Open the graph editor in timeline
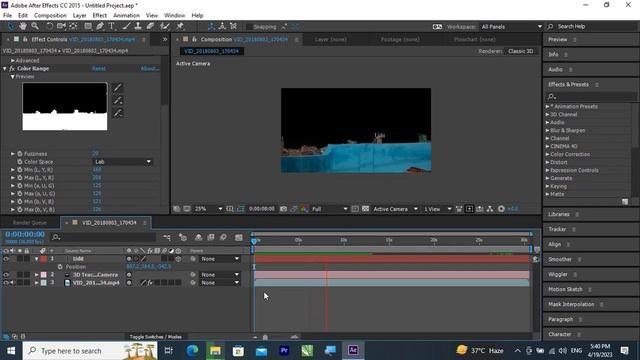Screen dimensions: 640x360 (239, 237)
